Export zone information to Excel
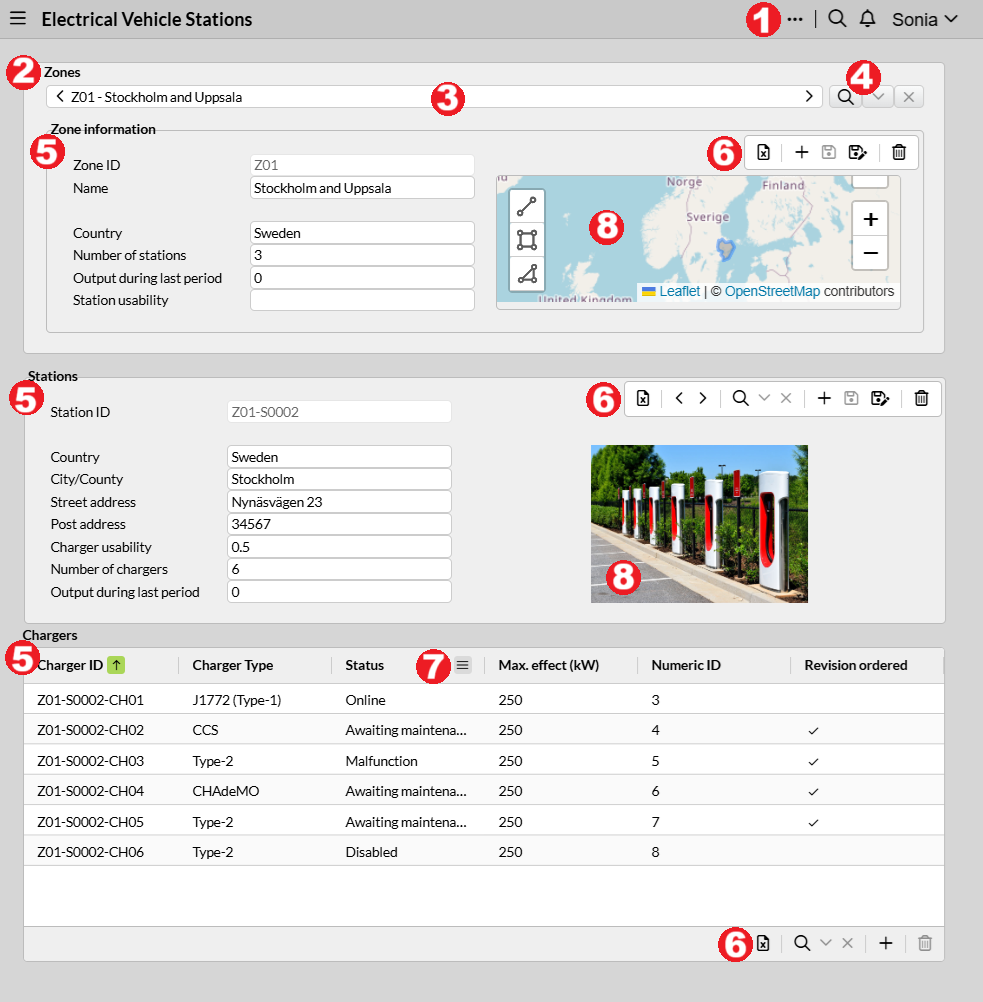The image size is (983, 1002). 763,152
